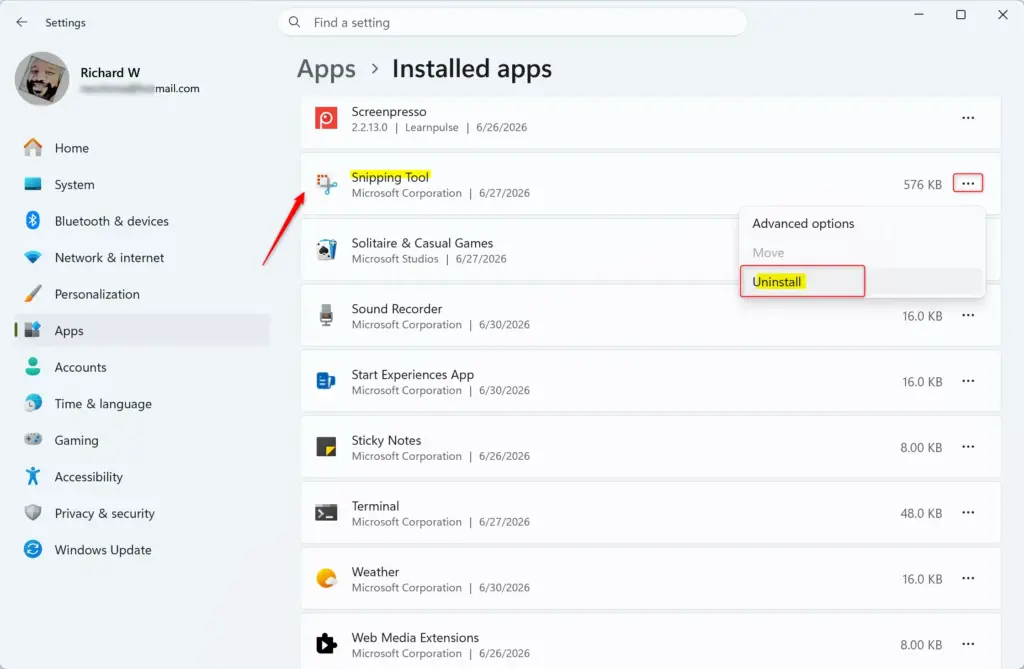Click the Solitaire & Casual Games icon

327,250
